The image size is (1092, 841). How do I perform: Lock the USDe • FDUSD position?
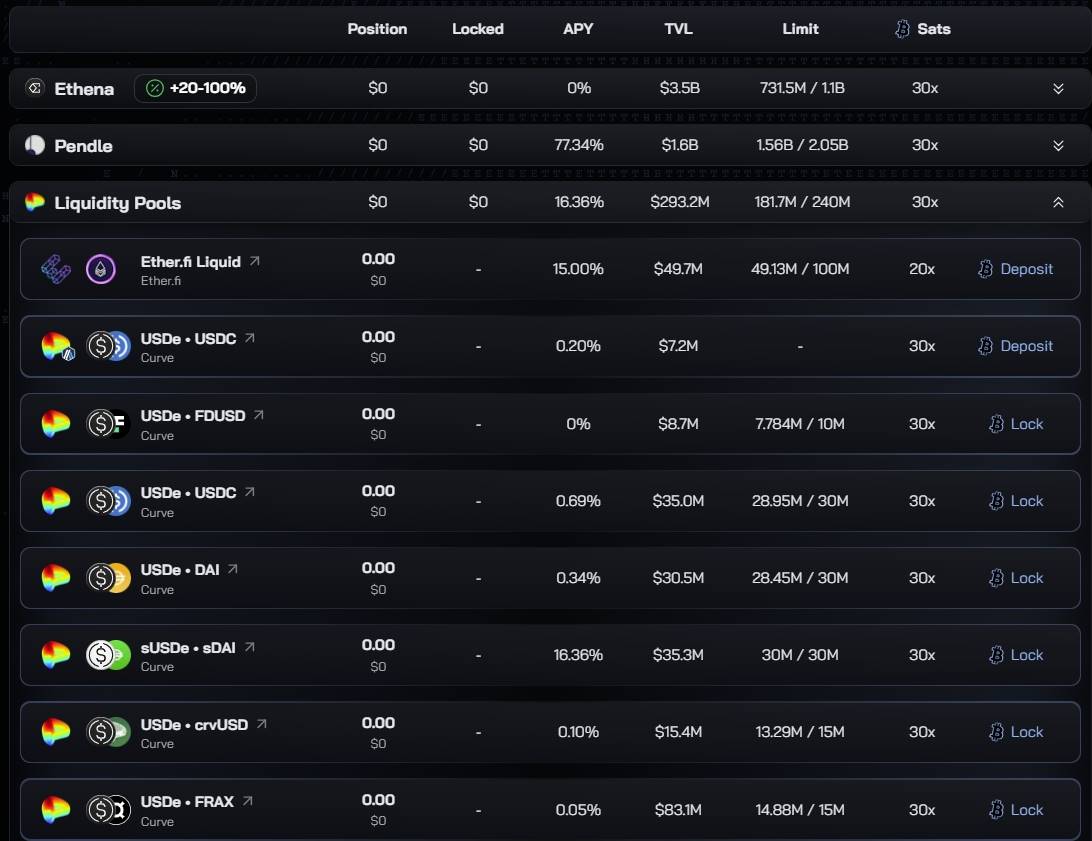[x=1016, y=424]
